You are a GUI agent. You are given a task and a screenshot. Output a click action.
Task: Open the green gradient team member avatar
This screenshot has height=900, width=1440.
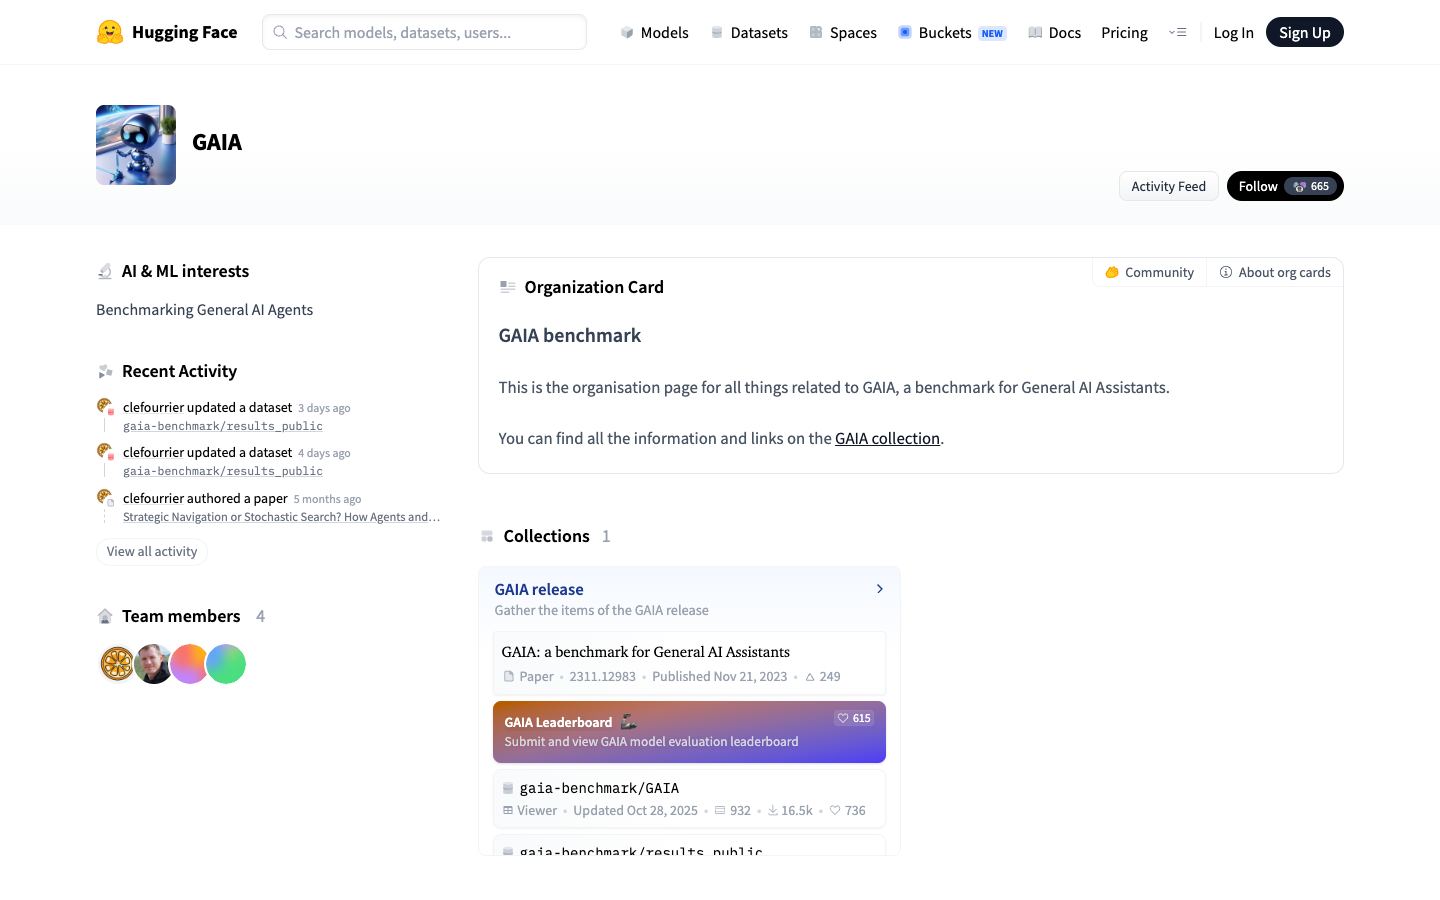[226, 663]
